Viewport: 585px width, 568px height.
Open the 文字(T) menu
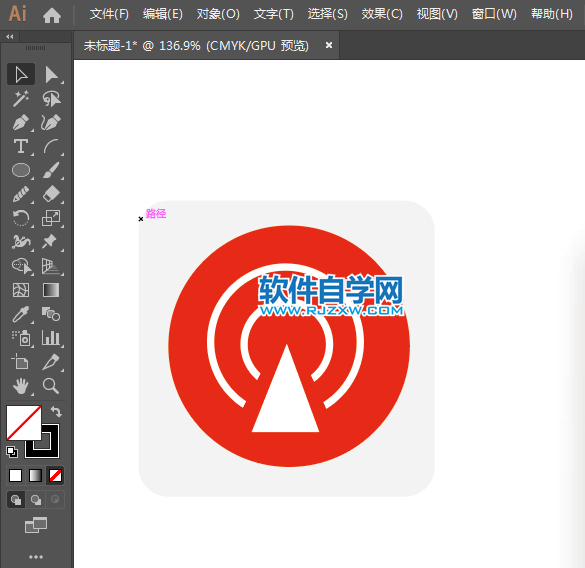pos(273,14)
